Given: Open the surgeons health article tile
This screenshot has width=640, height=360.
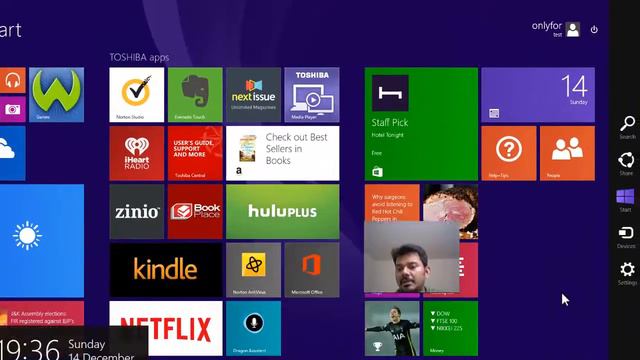Looking at the screenshot, I should point(392,203).
